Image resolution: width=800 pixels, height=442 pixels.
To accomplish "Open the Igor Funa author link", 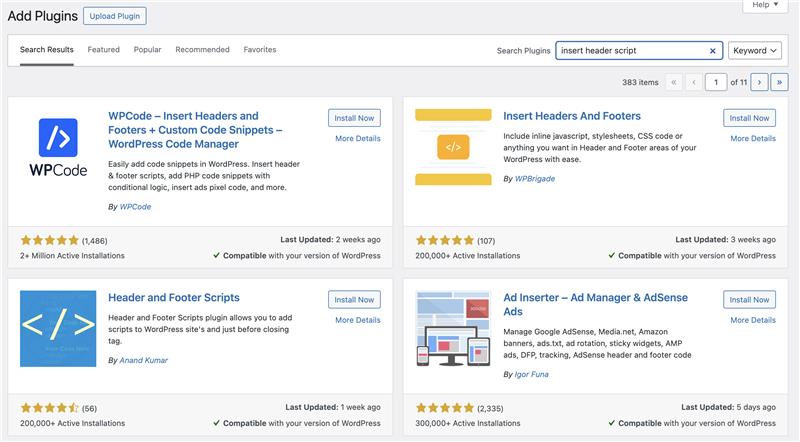I will (x=532, y=374).
